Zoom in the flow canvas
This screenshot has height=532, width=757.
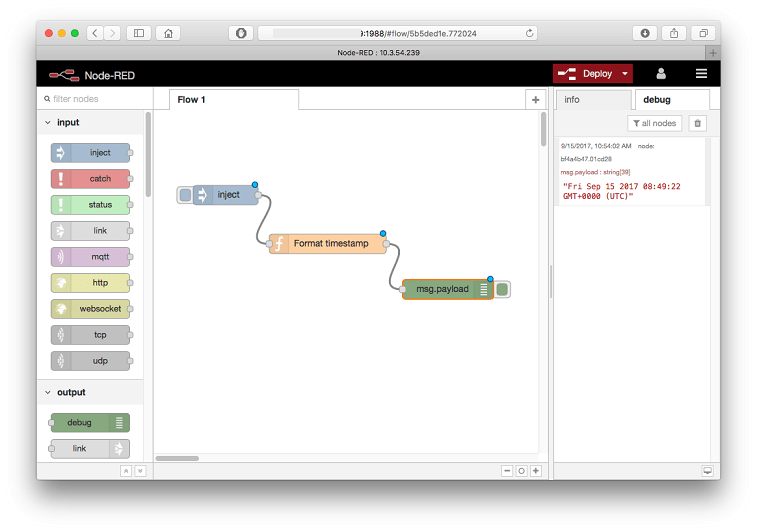[536, 471]
